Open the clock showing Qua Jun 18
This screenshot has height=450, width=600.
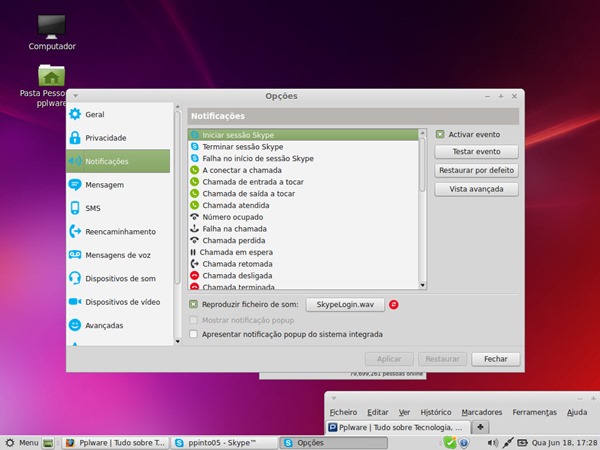pyautogui.click(x=564, y=443)
